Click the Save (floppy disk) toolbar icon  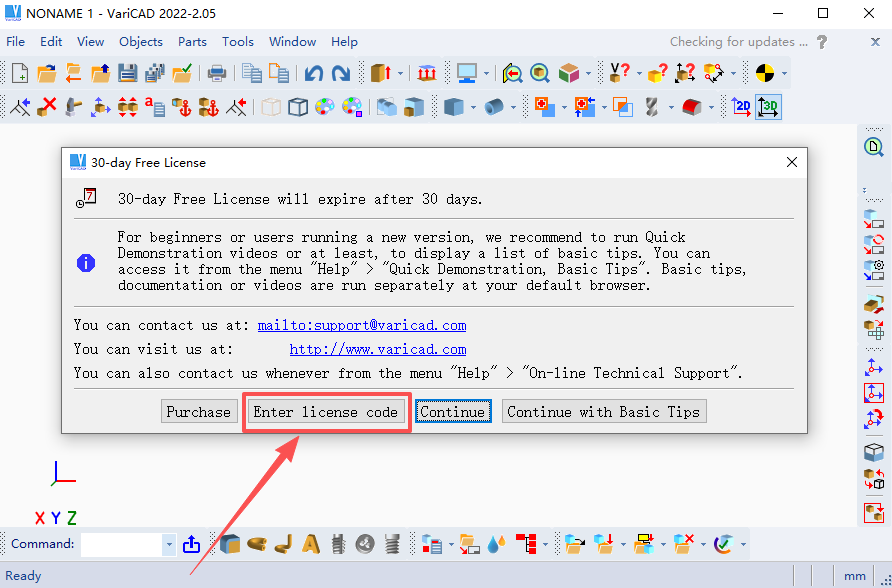coord(128,73)
